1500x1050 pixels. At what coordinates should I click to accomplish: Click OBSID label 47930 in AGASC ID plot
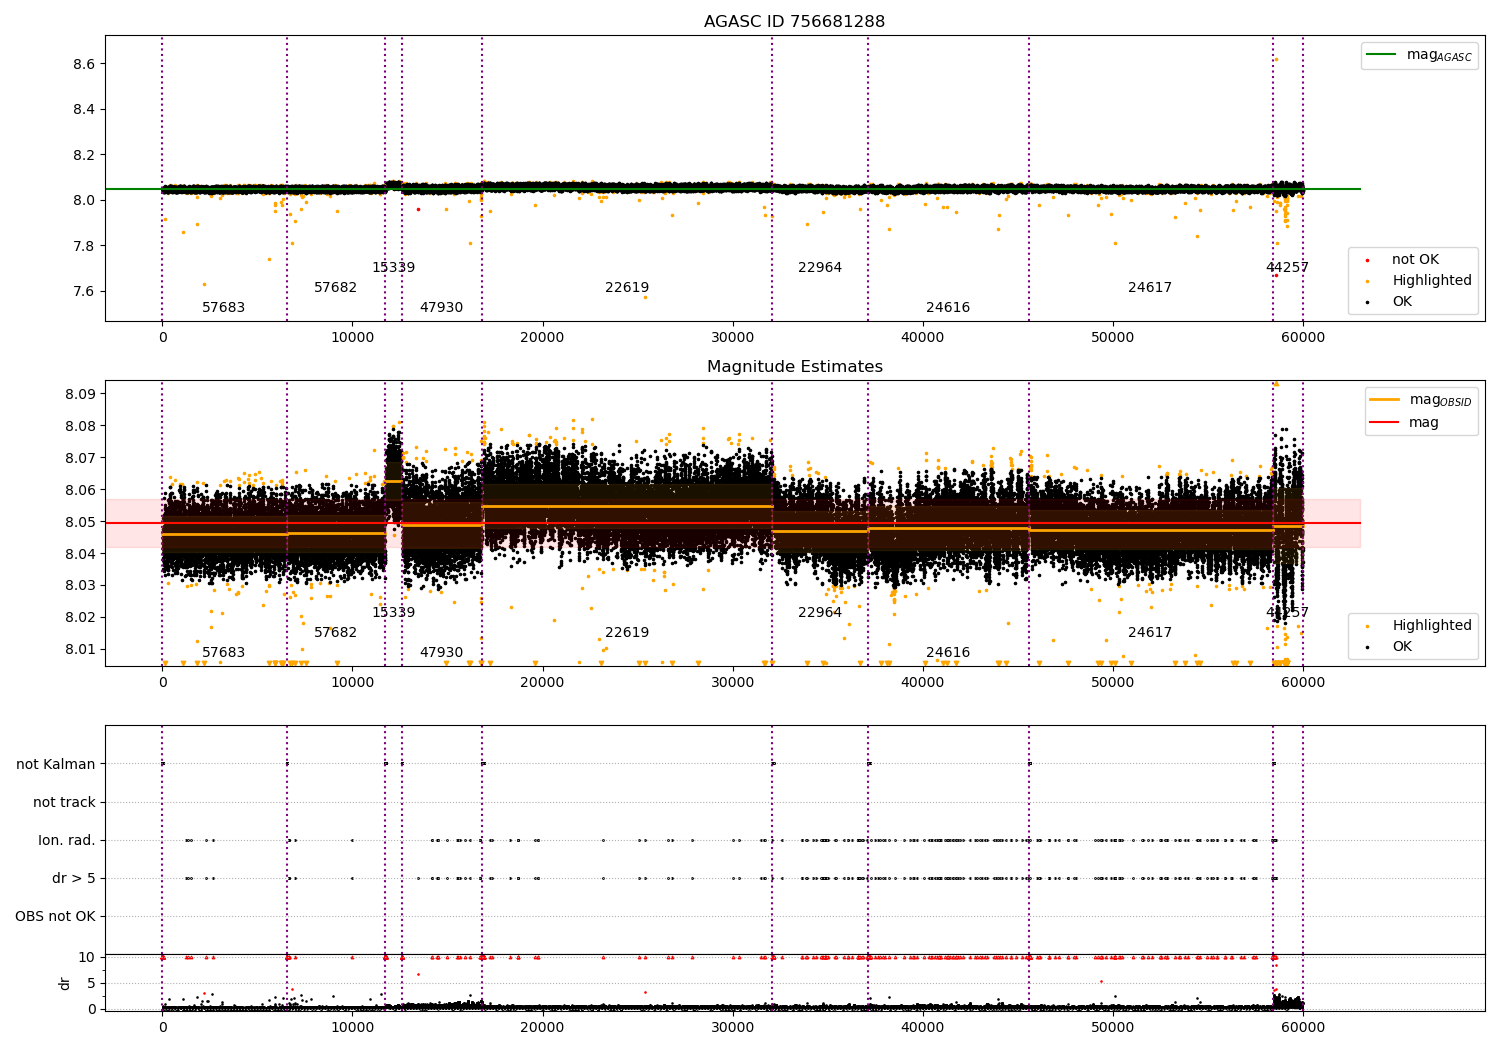point(441,308)
